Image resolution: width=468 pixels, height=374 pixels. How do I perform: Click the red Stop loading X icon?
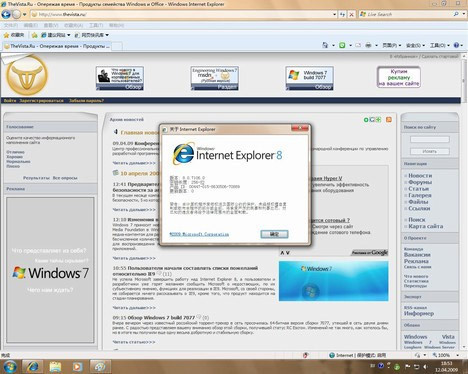(351, 14)
